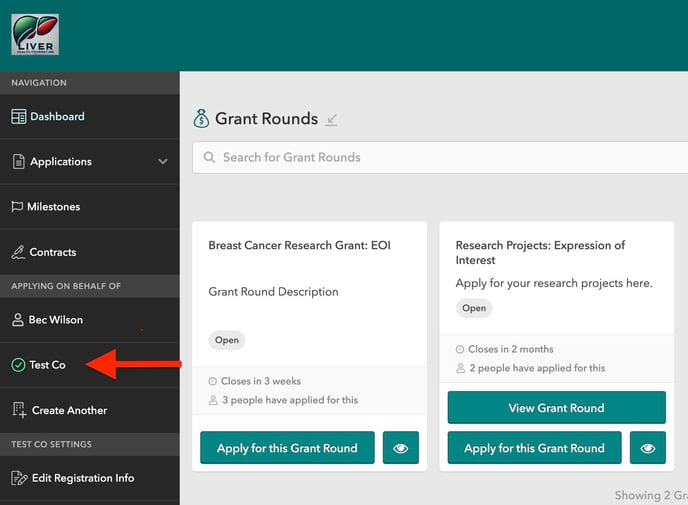Image resolution: width=688 pixels, height=505 pixels.
Task: Click the Milestones flag icon
Action: 17,207
